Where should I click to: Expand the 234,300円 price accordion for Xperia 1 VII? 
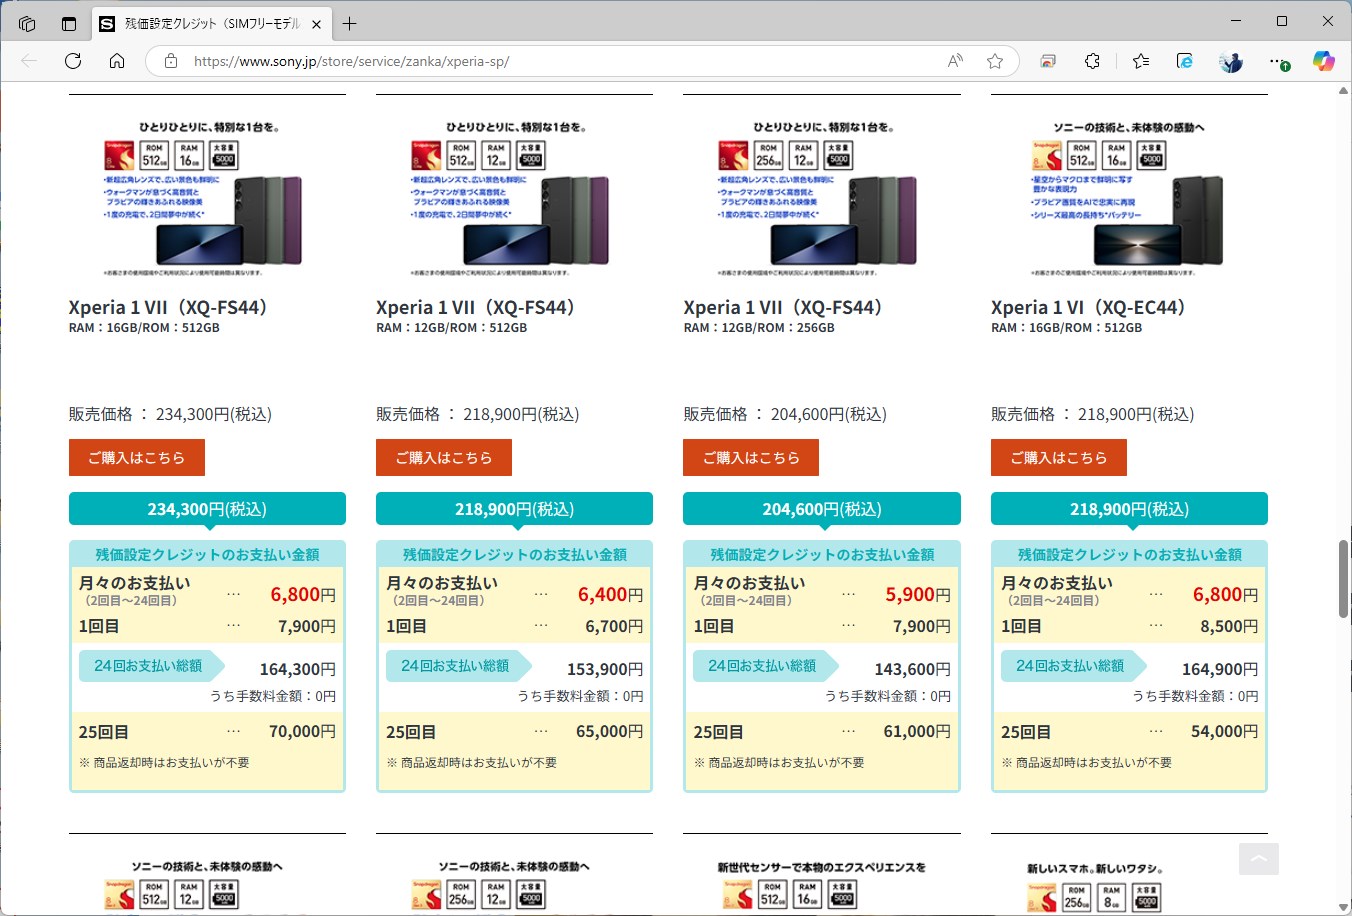coord(206,508)
